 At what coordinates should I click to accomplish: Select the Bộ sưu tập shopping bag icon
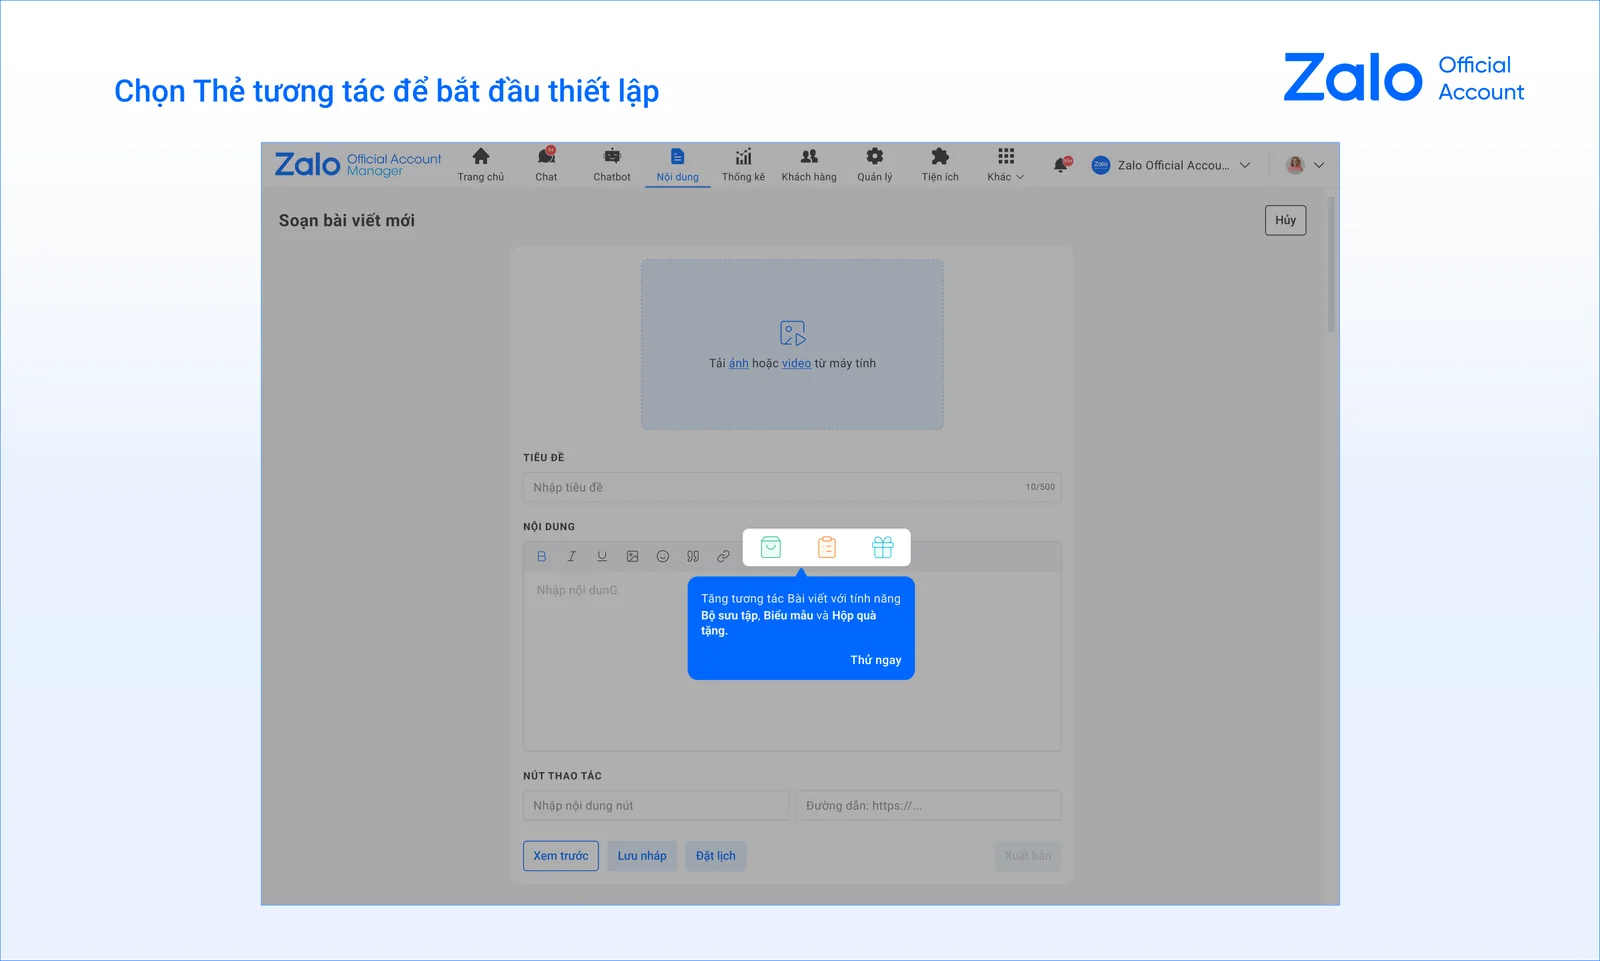[x=771, y=547]
